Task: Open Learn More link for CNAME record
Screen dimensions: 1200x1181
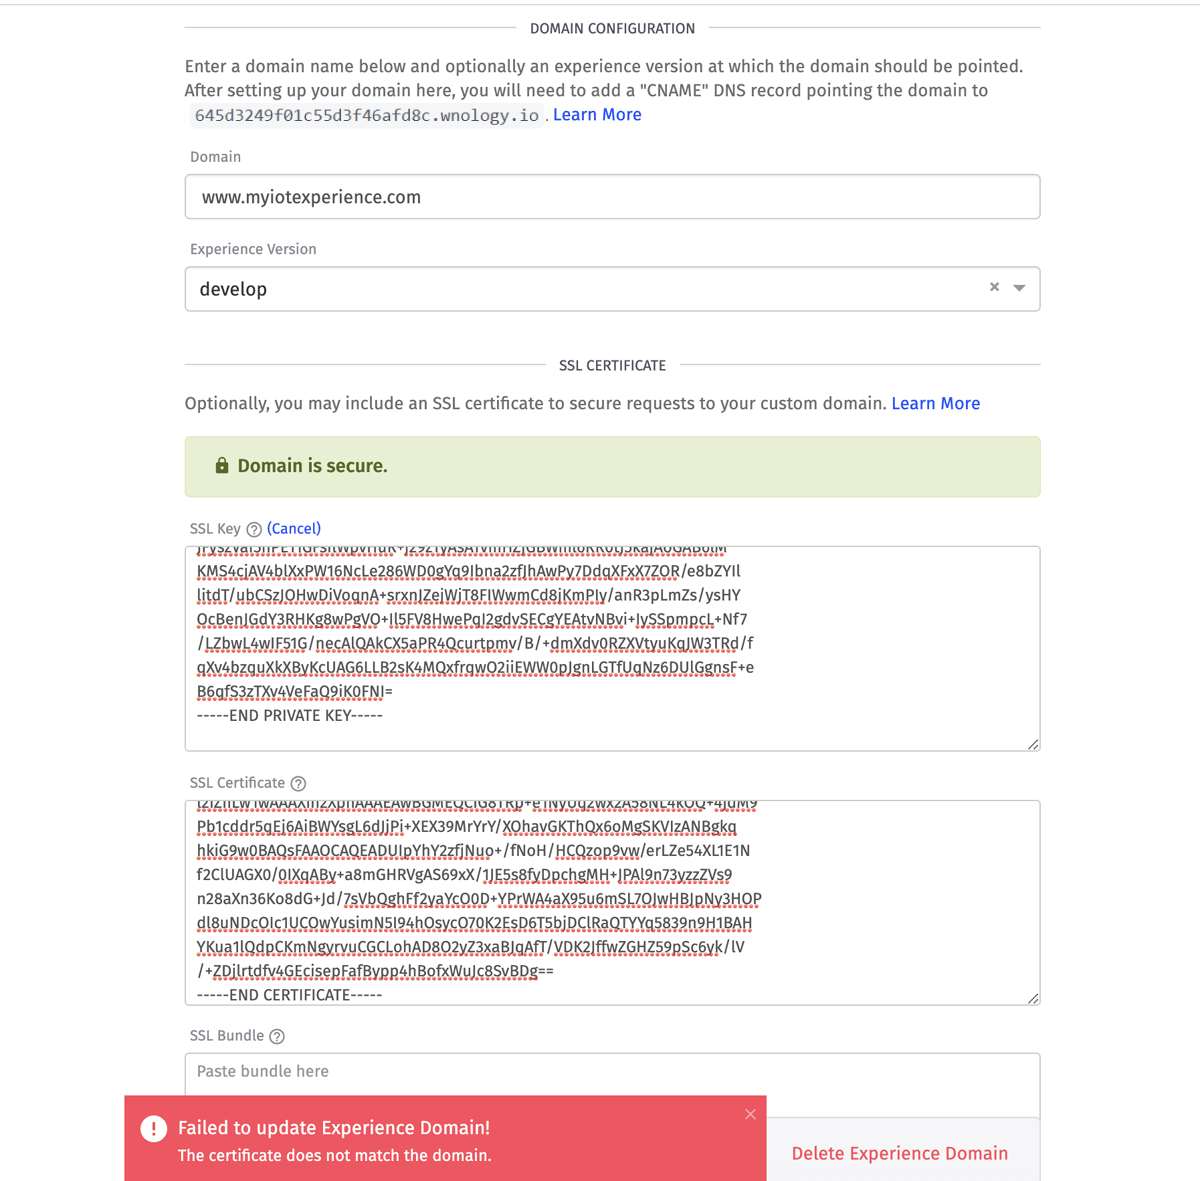Action: 597,115
